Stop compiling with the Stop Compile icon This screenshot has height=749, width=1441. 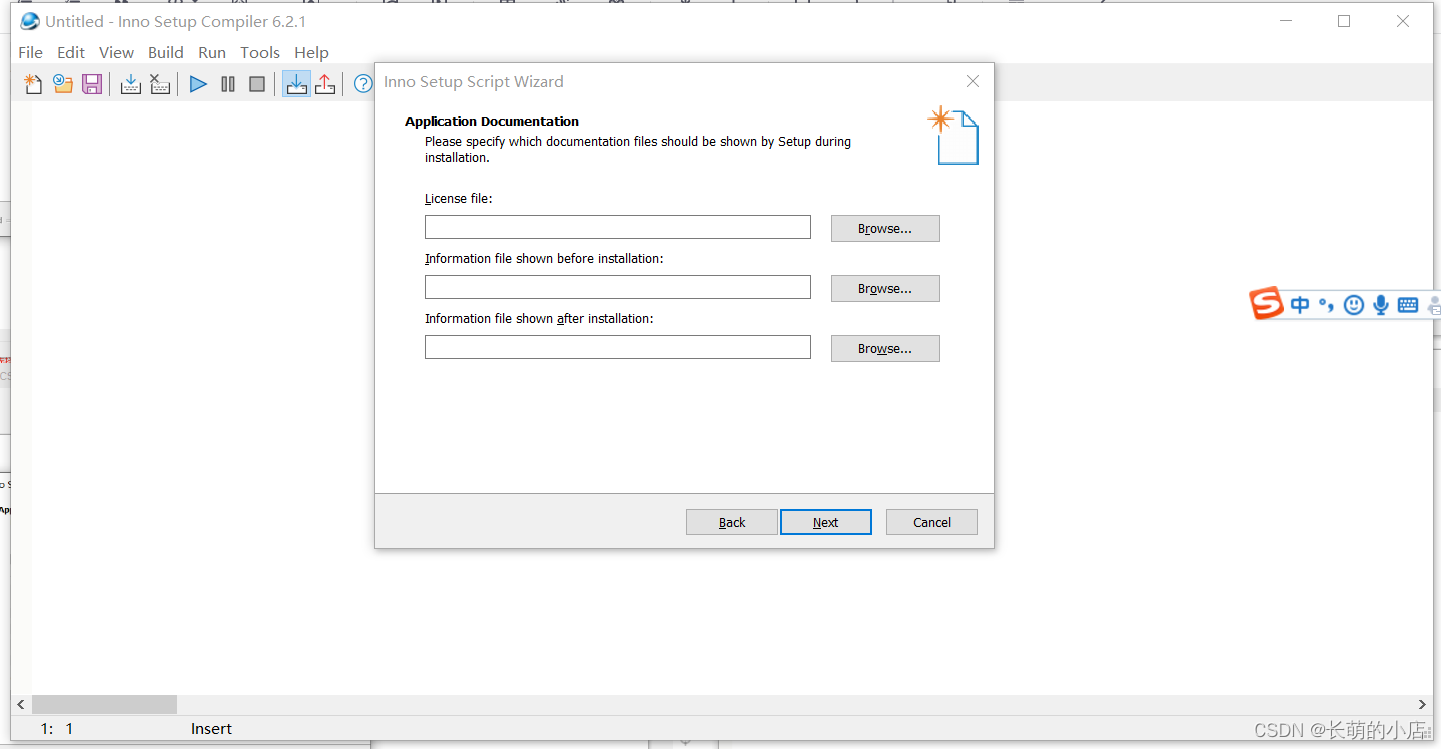coord(160,84)
